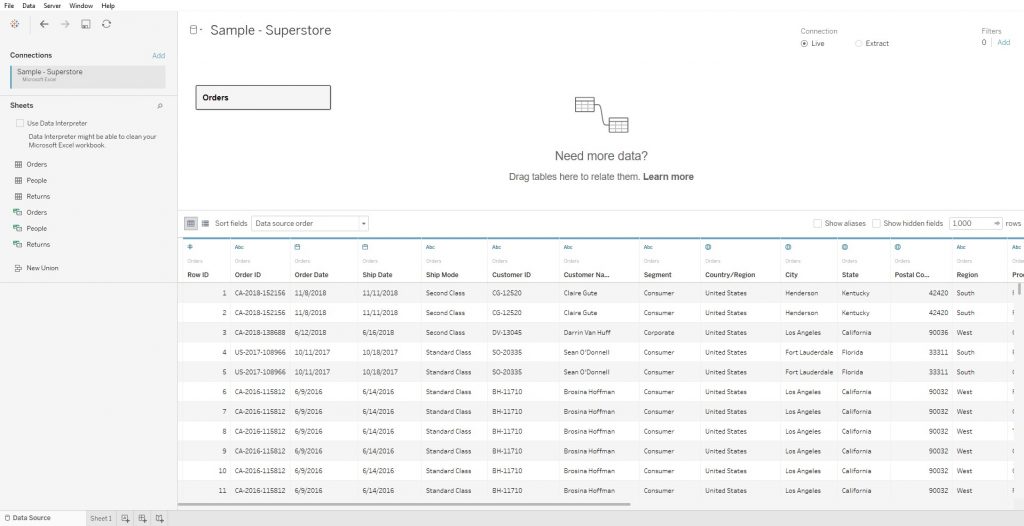This screenshot has width=1024, height=526.
Task: Click number type icon above Row ID
Action: point(190,247)
